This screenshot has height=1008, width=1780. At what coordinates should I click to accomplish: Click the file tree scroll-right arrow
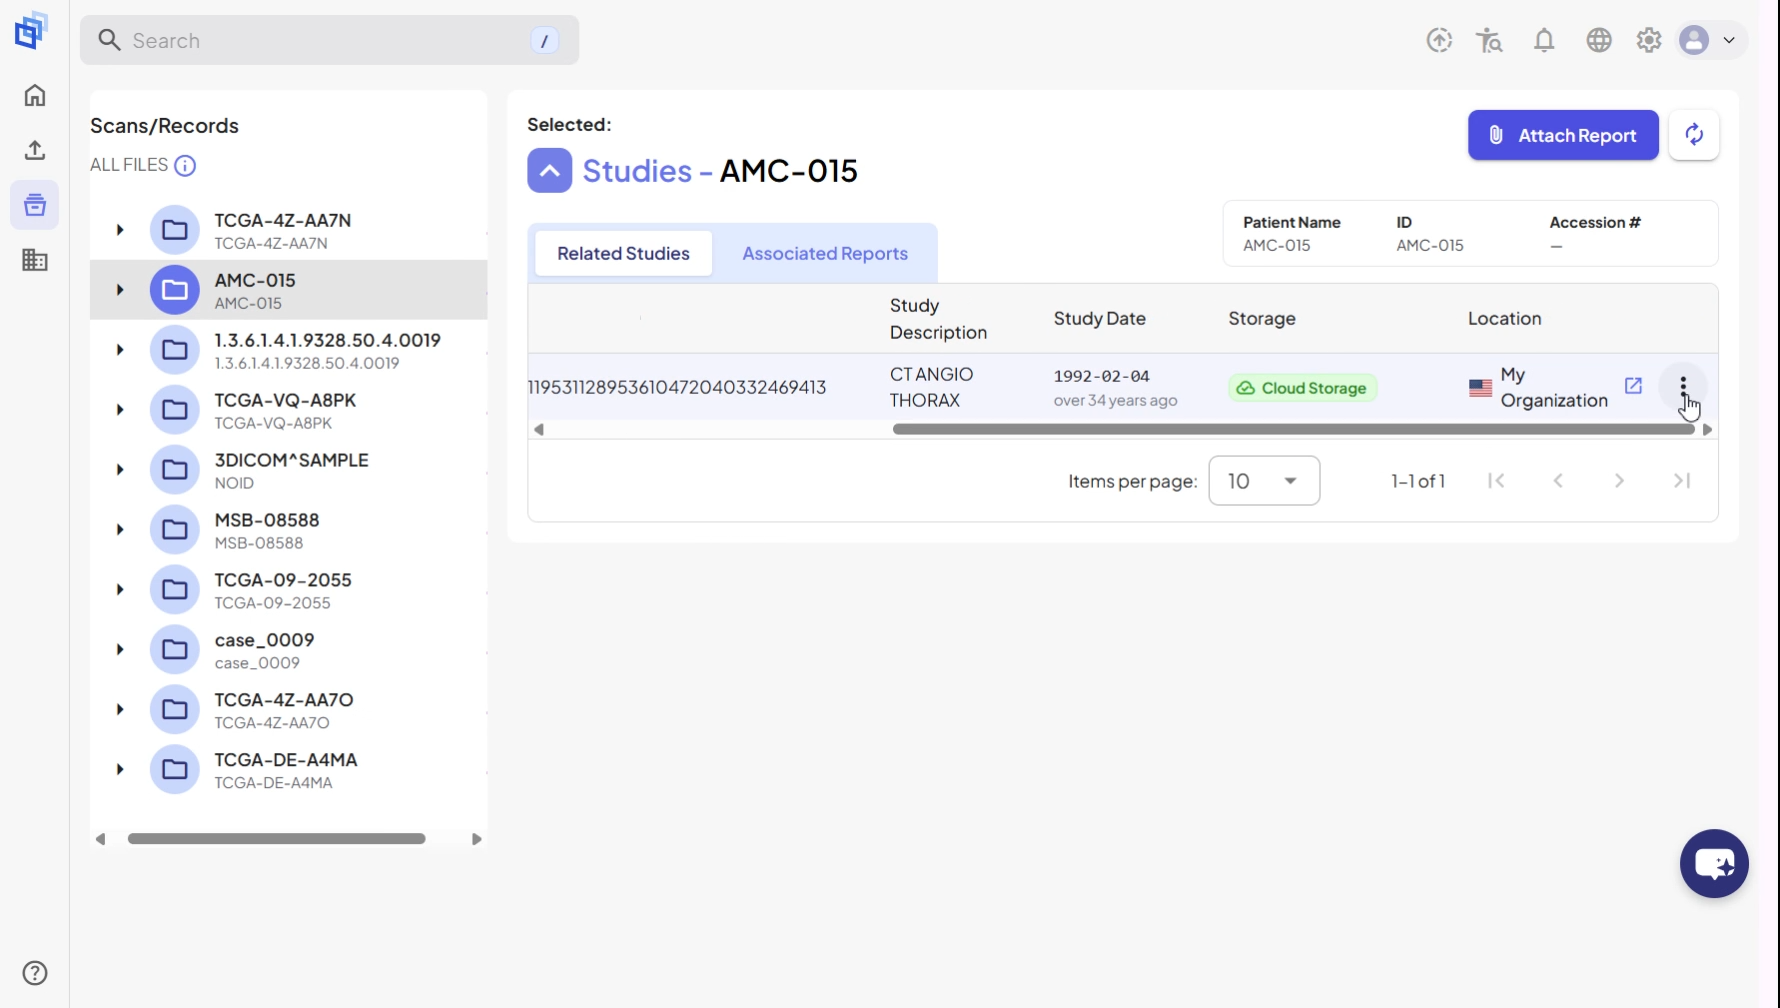coord(477,839)
